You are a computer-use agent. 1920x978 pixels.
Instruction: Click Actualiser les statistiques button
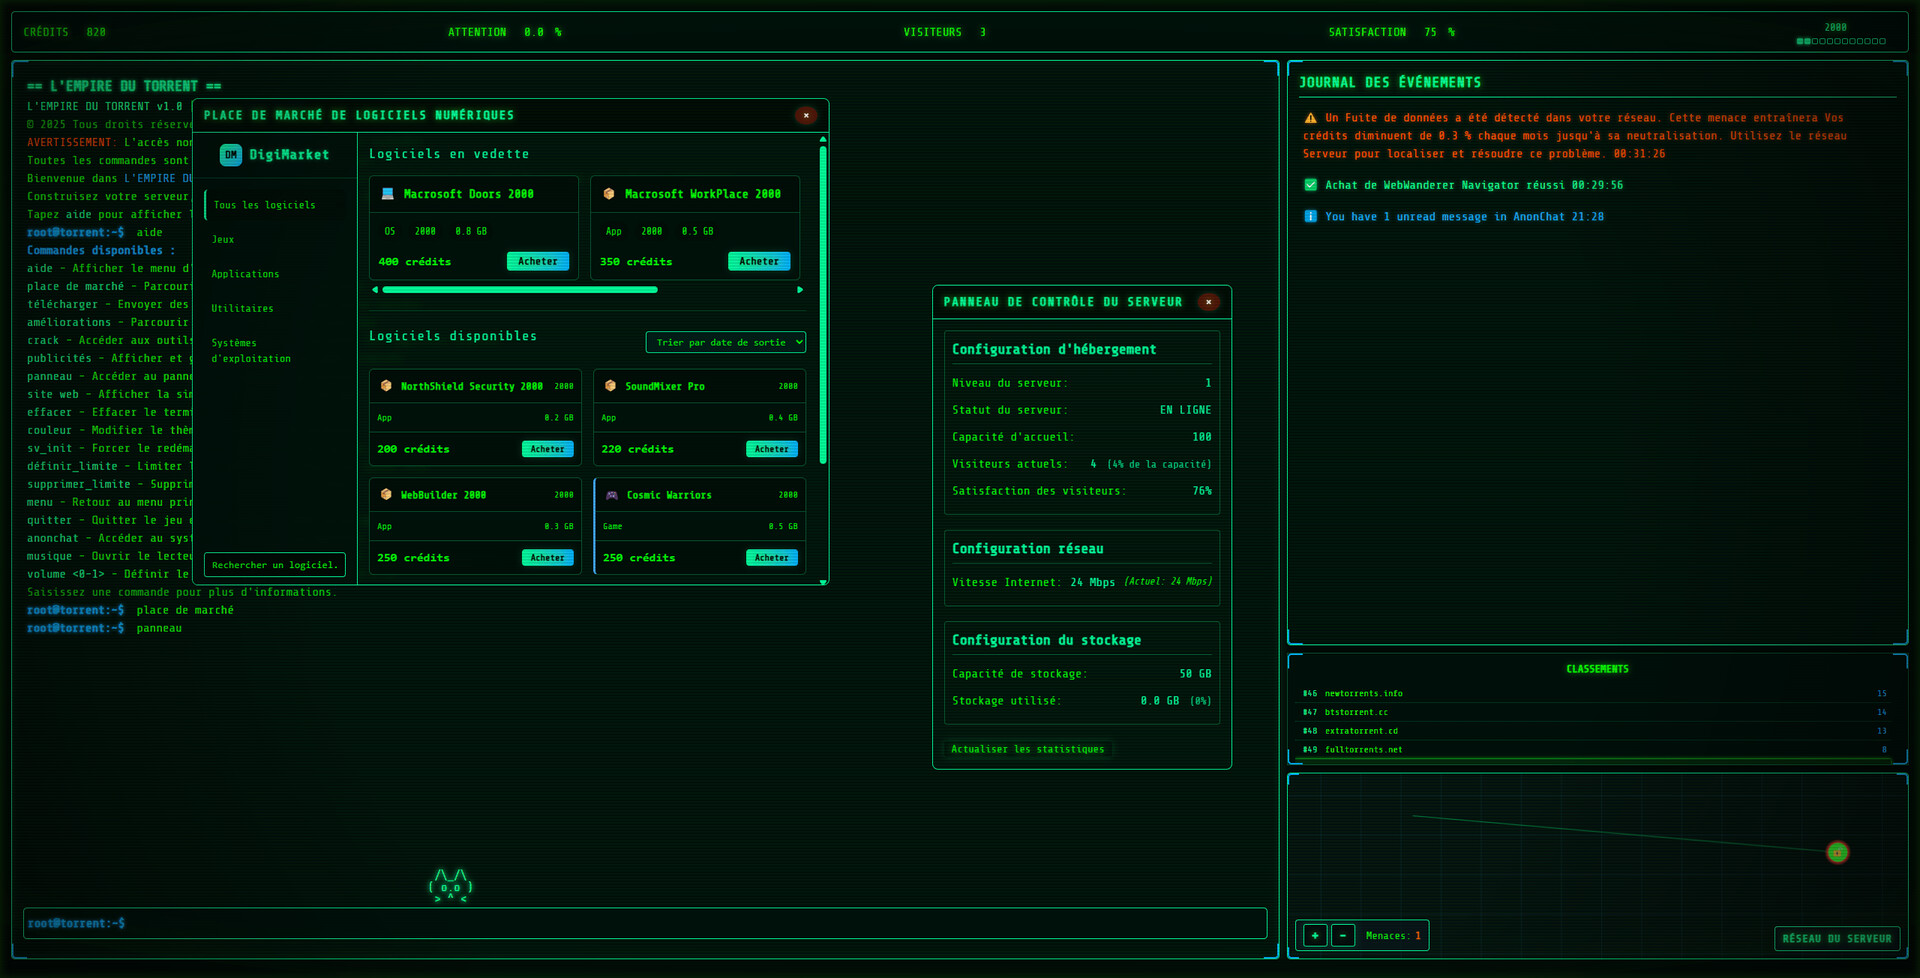(x=1027, y=749)
